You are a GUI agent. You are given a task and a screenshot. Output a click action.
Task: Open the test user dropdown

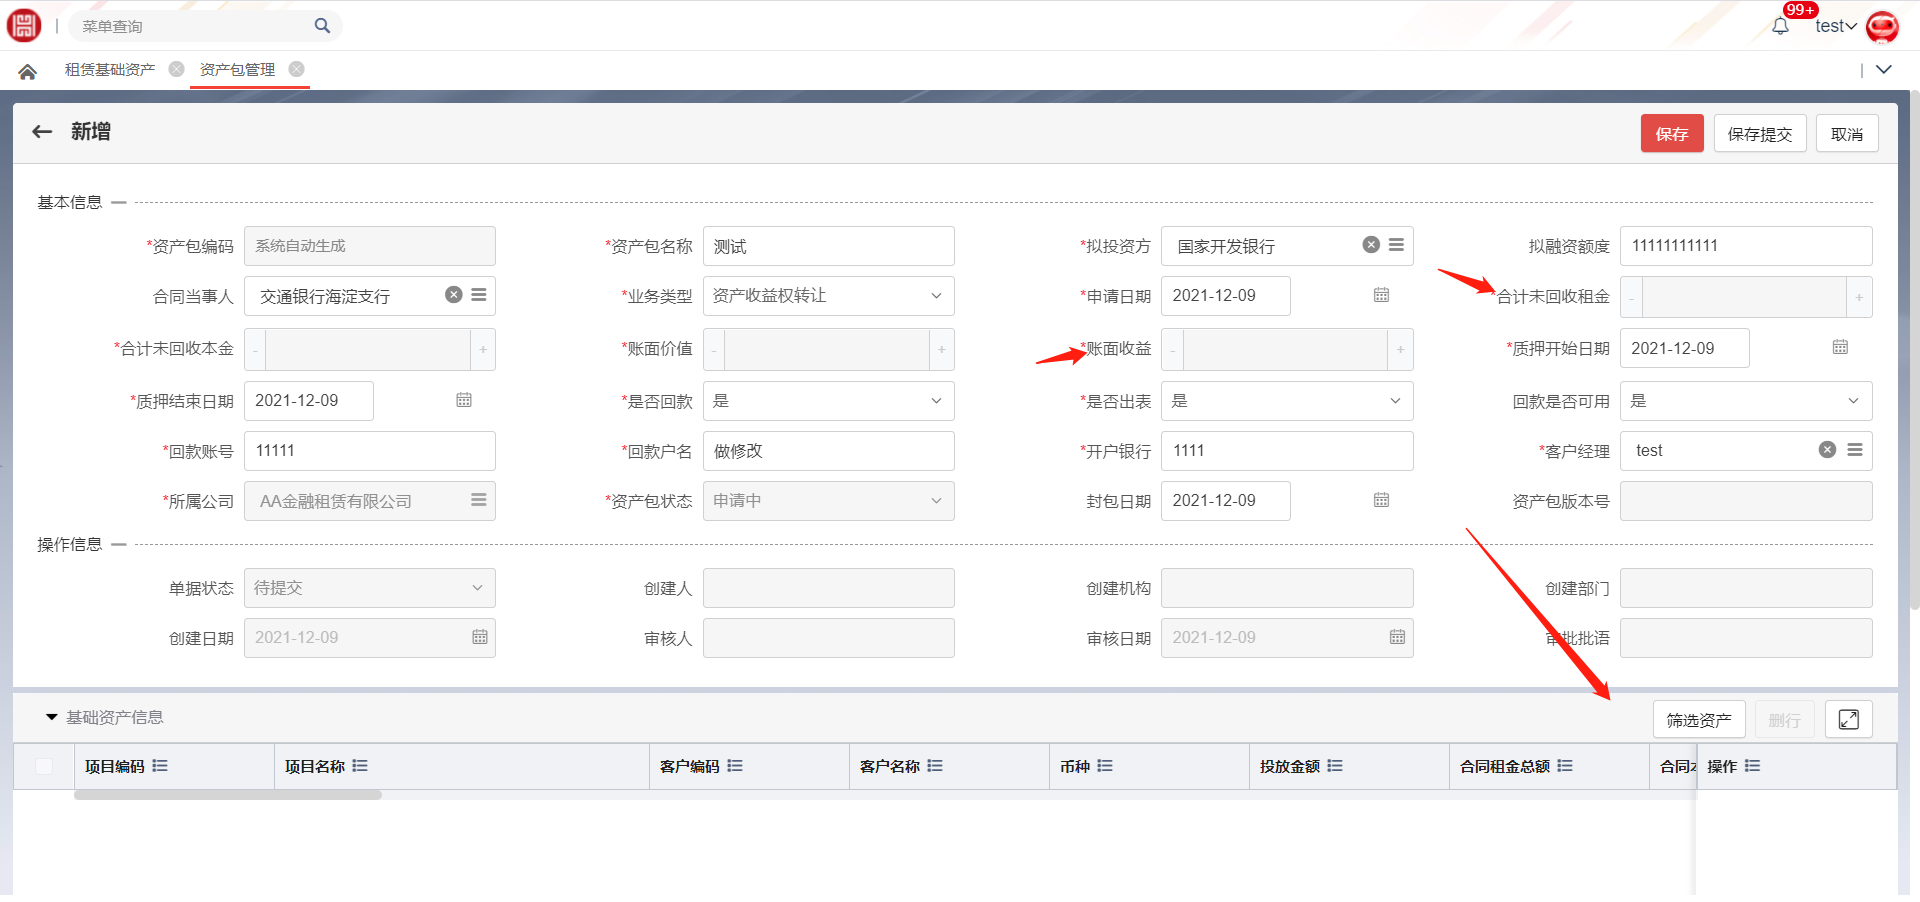[x=1836, y=27]
